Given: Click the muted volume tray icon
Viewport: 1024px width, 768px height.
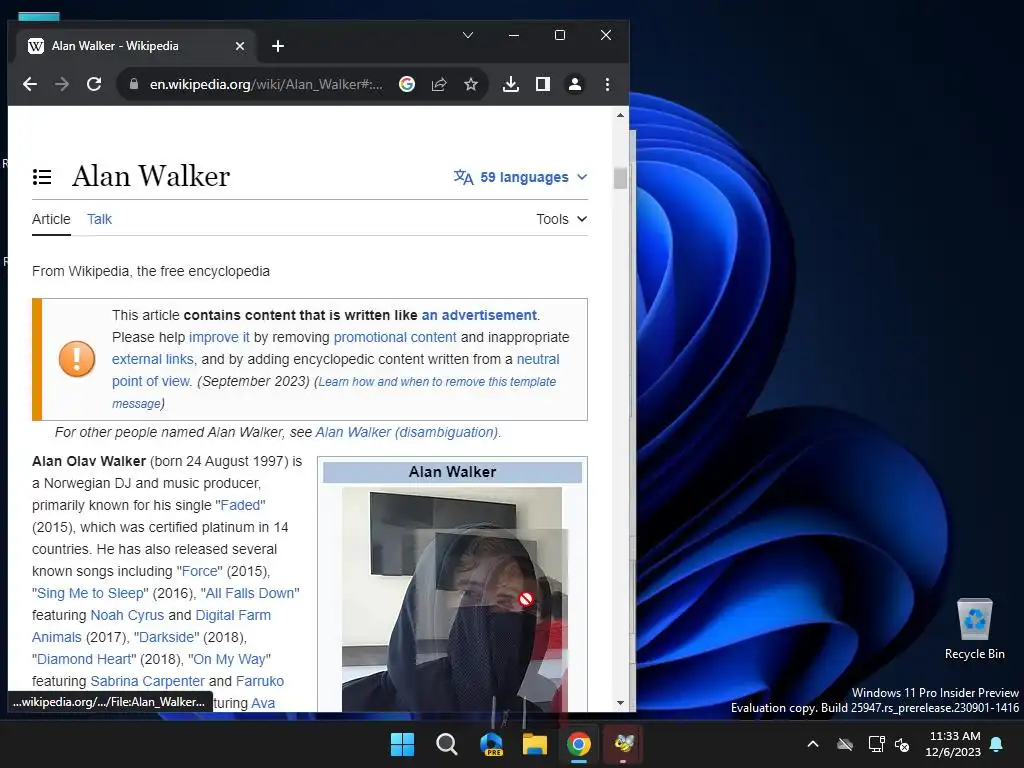Looking at the screenshot, I should point(903,744).
